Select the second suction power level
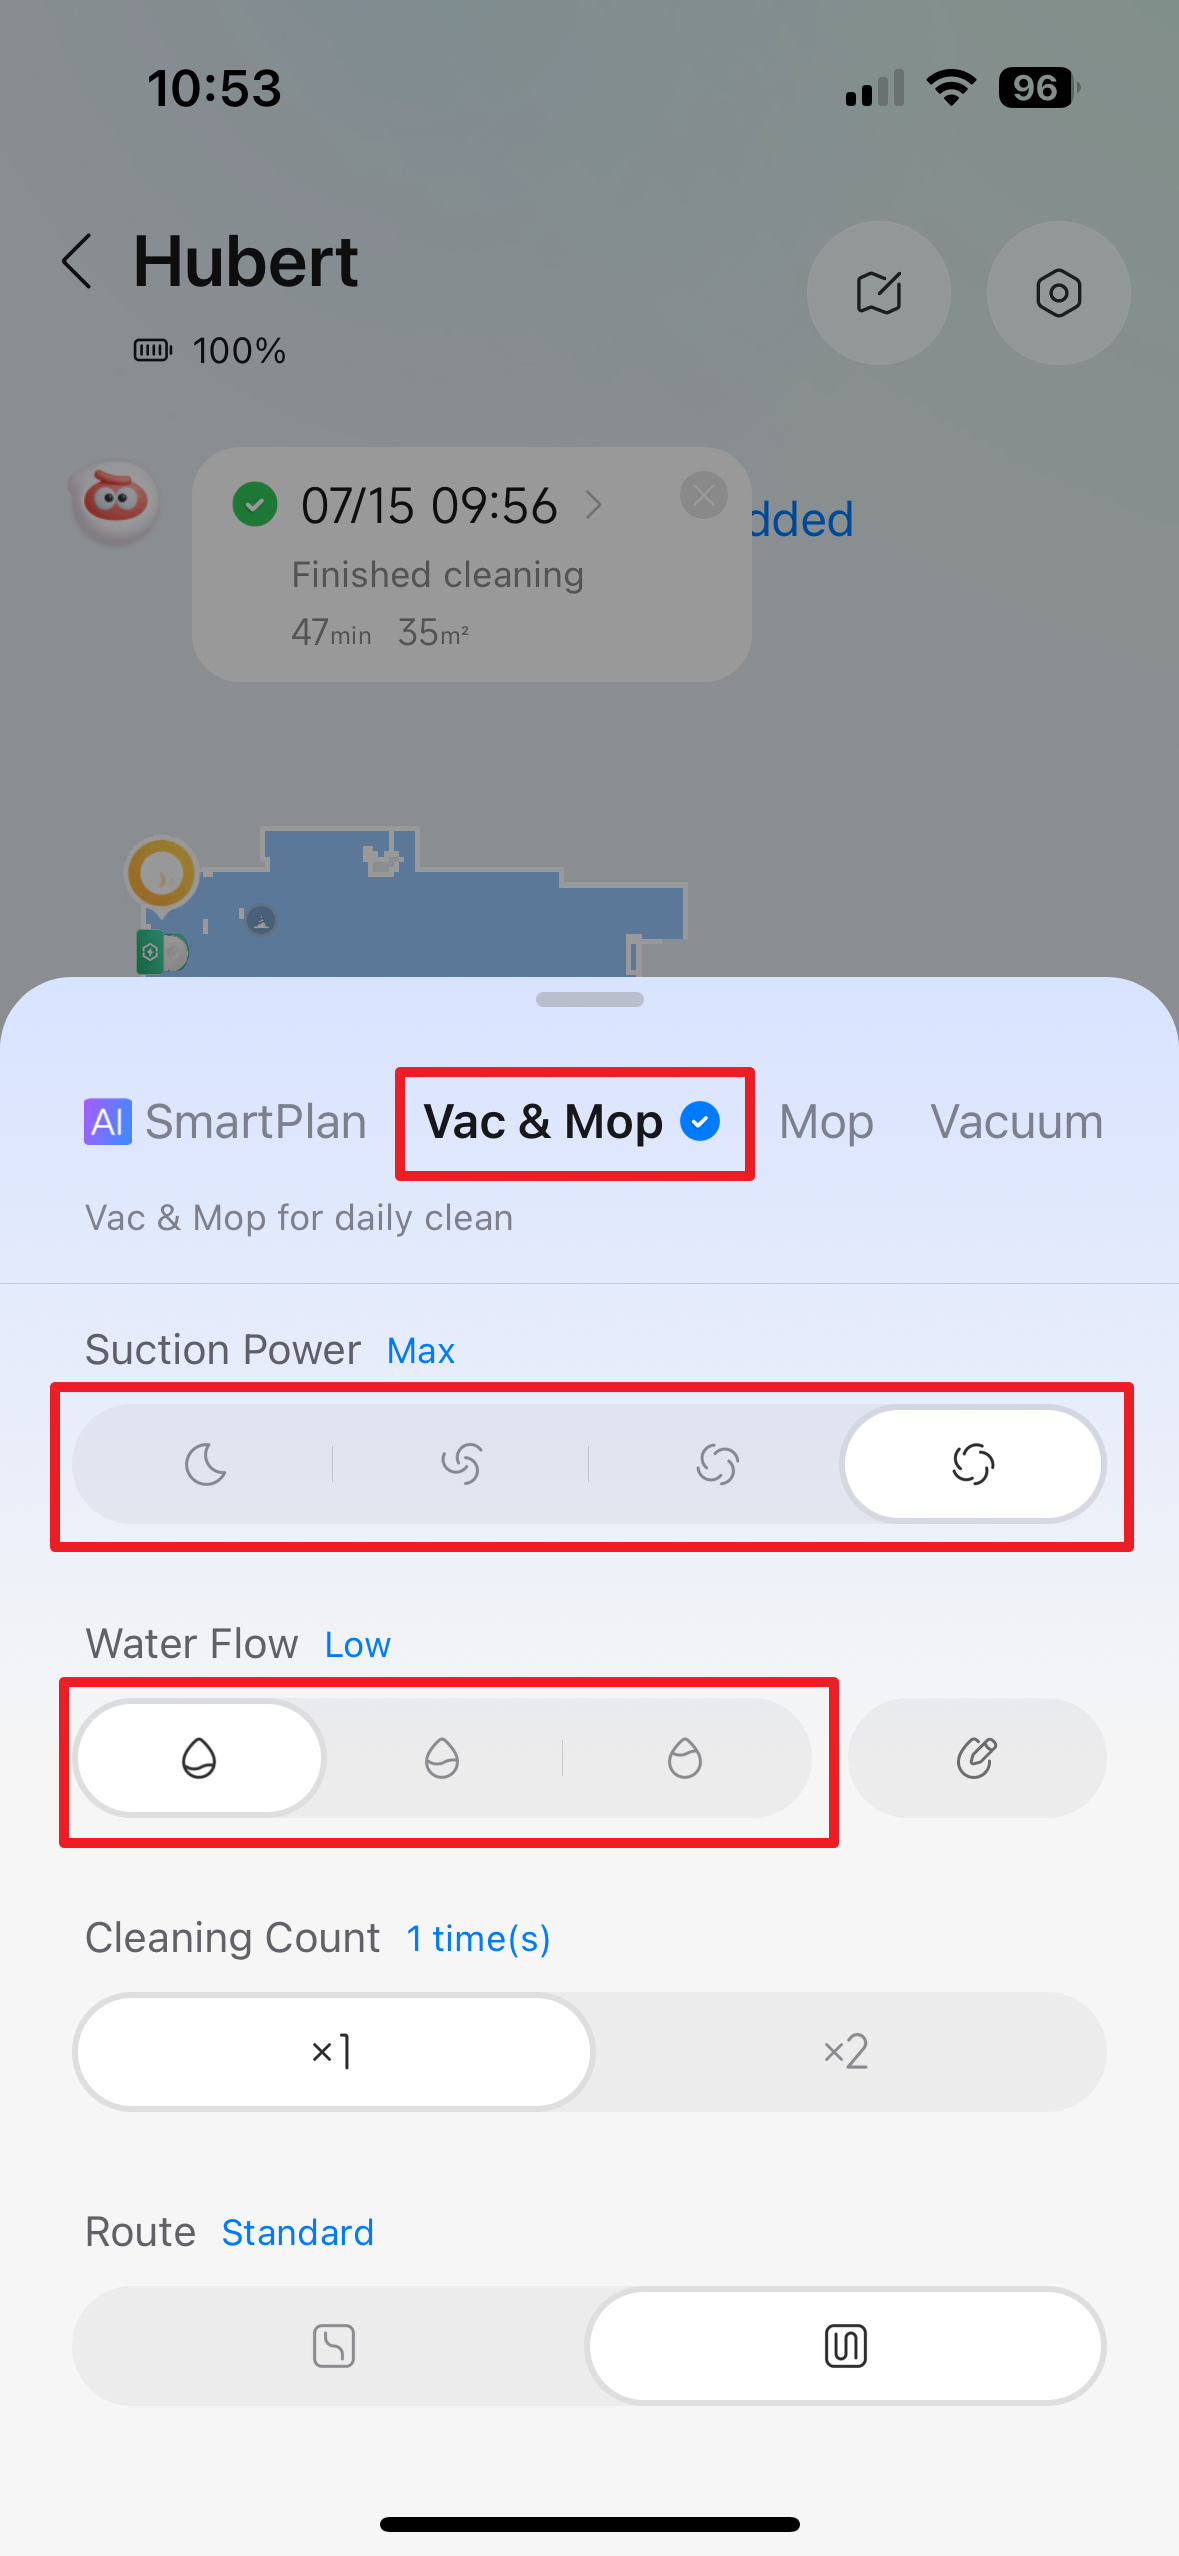Image resolution: width=1179 pixels, height=2556 pixels. click(x=461, y=1465)
